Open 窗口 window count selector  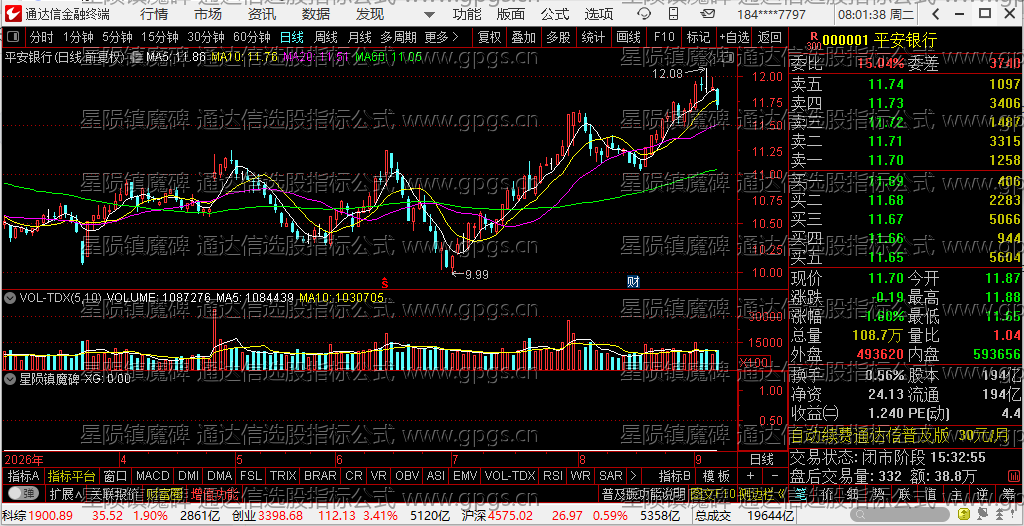point(116,476)
